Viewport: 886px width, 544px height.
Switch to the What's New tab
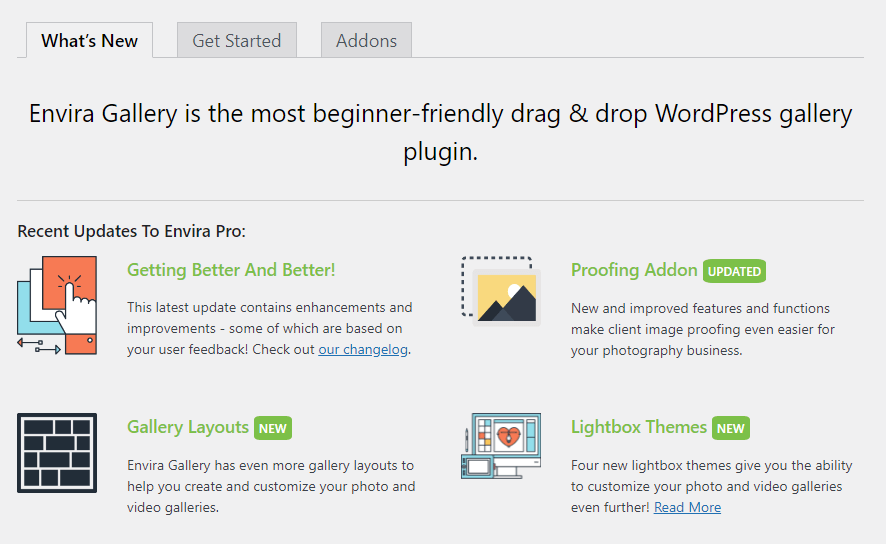point(89,41)
